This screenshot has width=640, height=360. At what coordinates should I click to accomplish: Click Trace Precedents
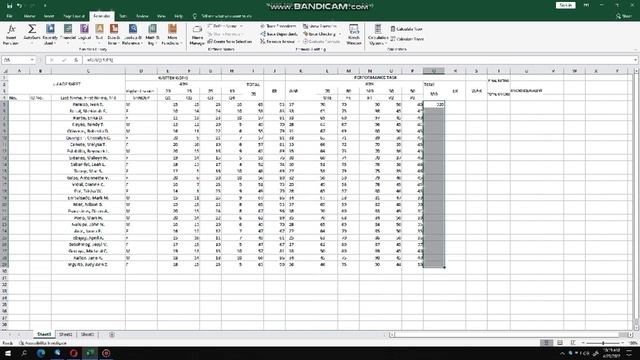[x=278, y=26]
